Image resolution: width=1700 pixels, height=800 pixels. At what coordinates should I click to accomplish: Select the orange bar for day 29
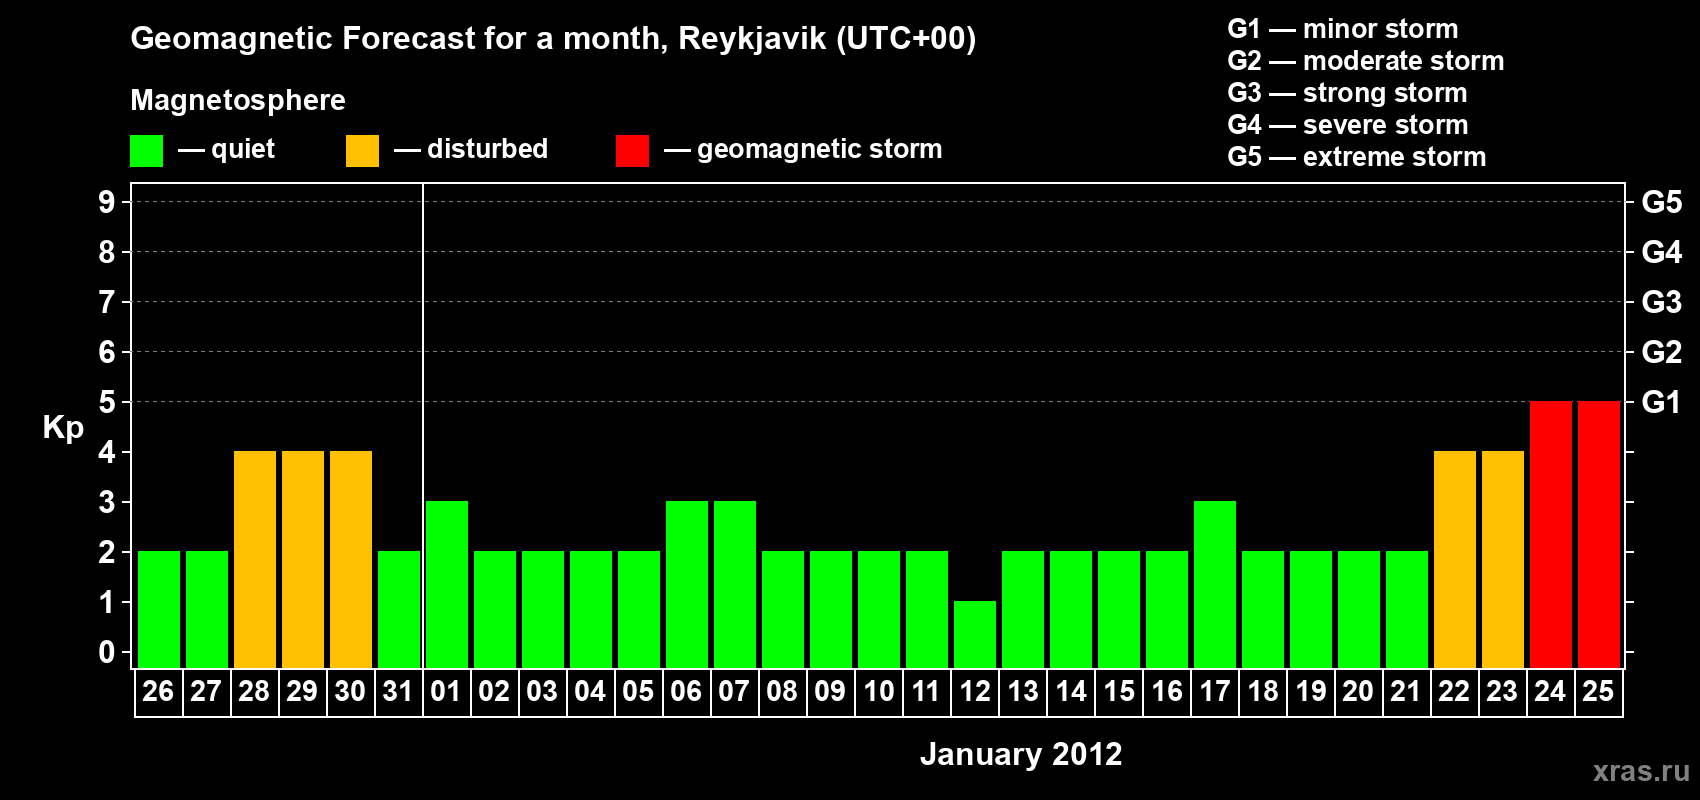click(303, 559)
